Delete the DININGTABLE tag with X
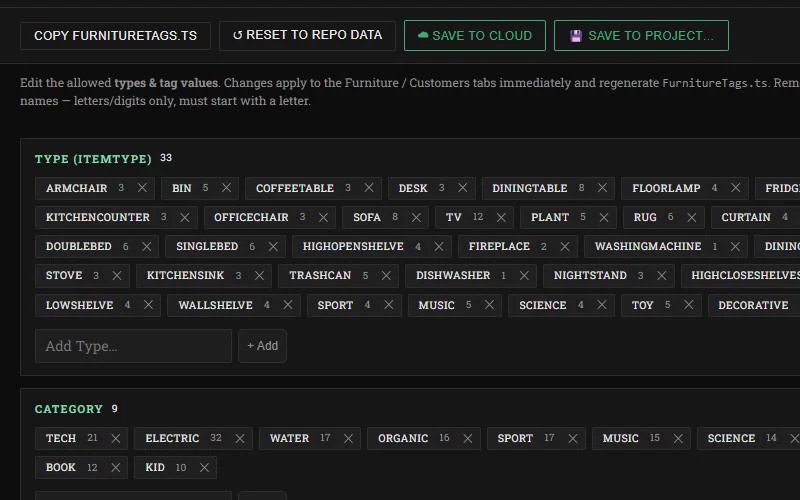This screenshot has width=800, height=500. [603, 188]
